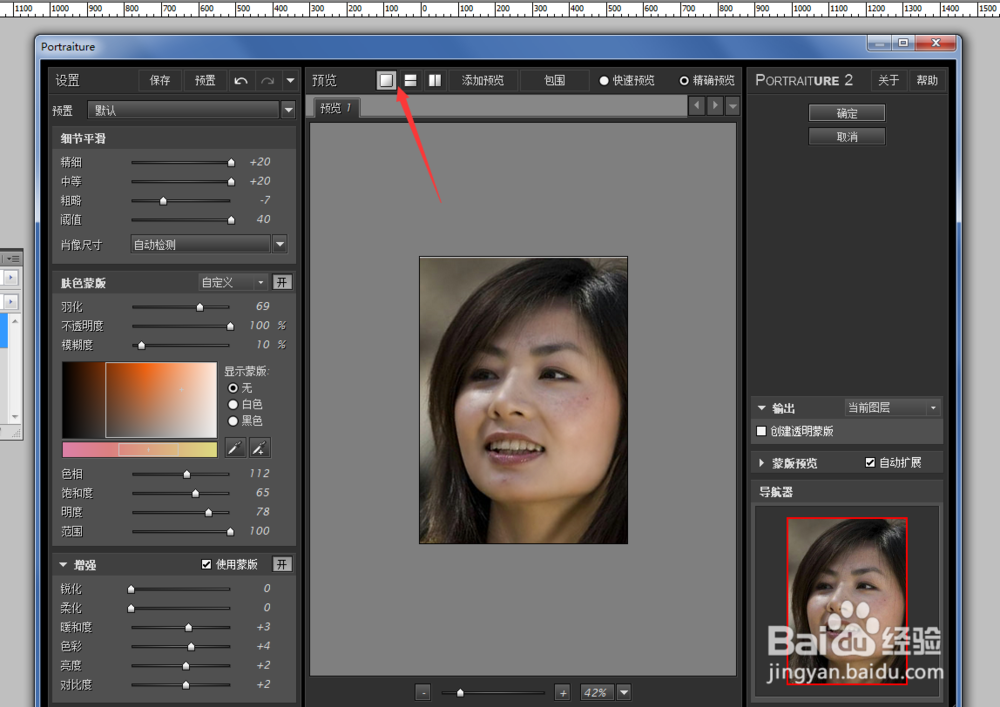This screenshot has width=1000, height=707.
Task: Click the sharpen slider
Action: (x=180, y=589)
